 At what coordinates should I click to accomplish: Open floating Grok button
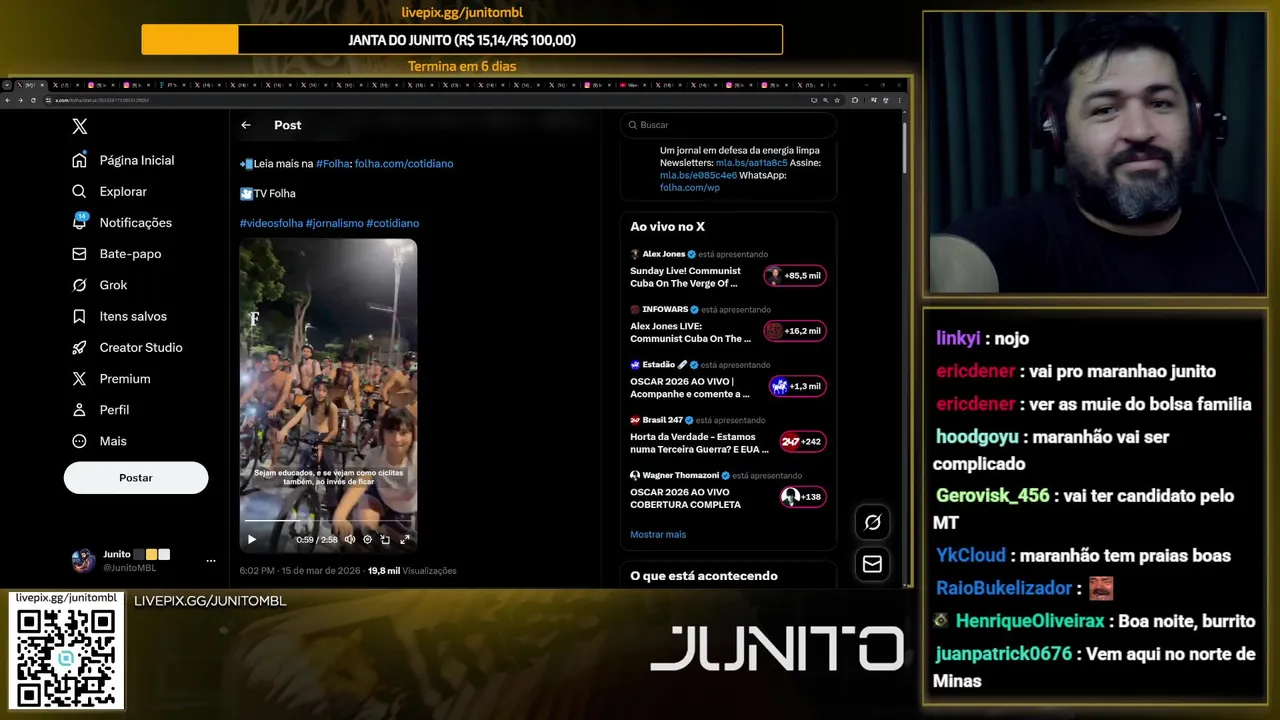872,522
